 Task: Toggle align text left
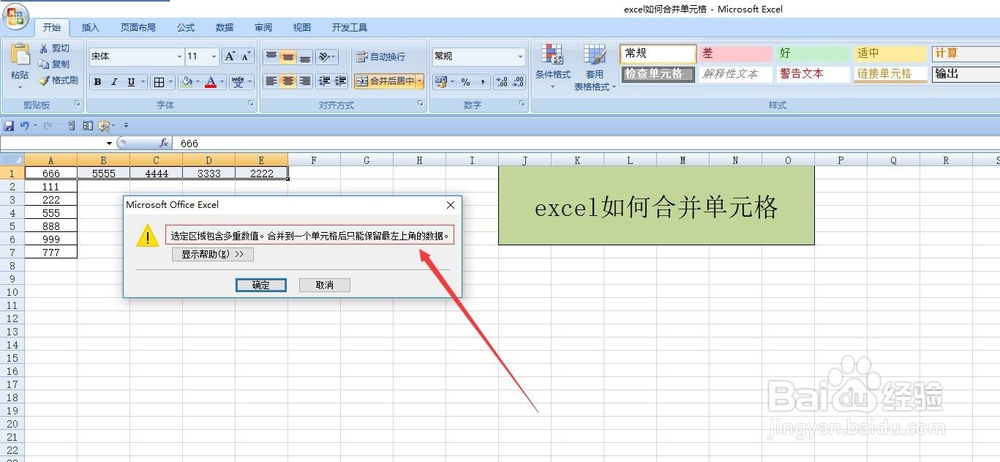point(271,81)
